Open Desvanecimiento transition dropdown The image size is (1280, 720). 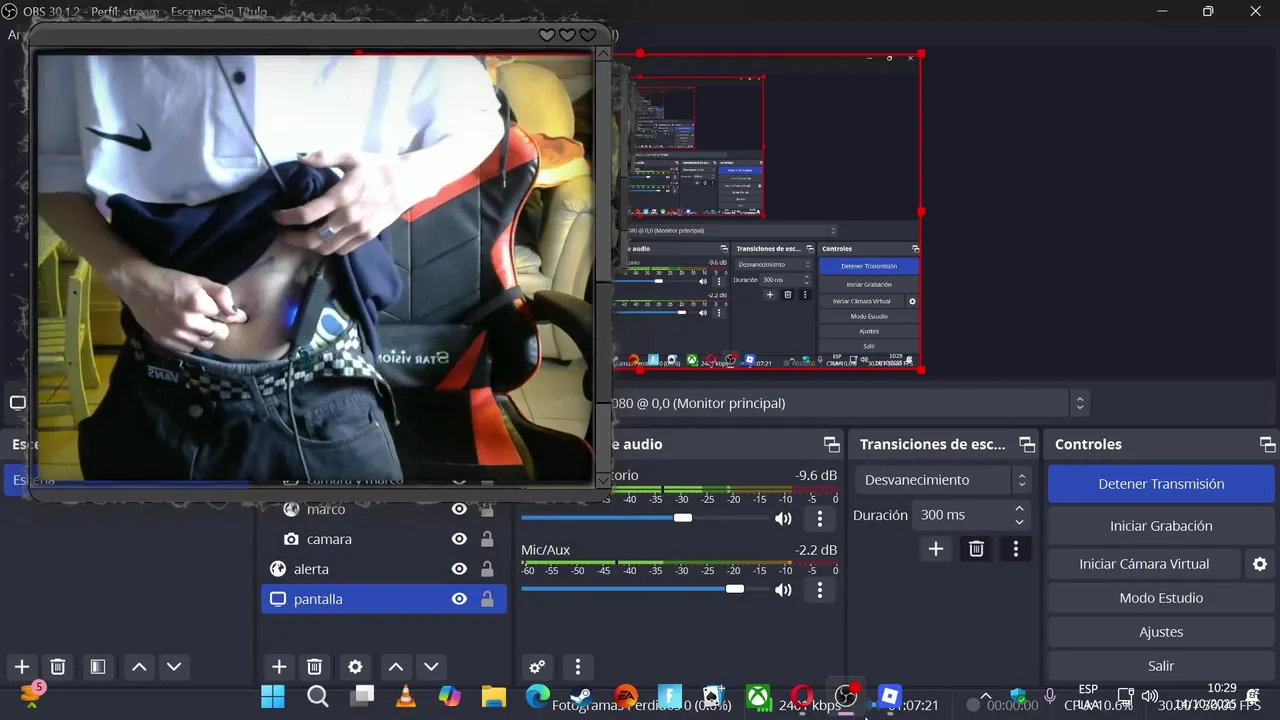pos(944,480)
